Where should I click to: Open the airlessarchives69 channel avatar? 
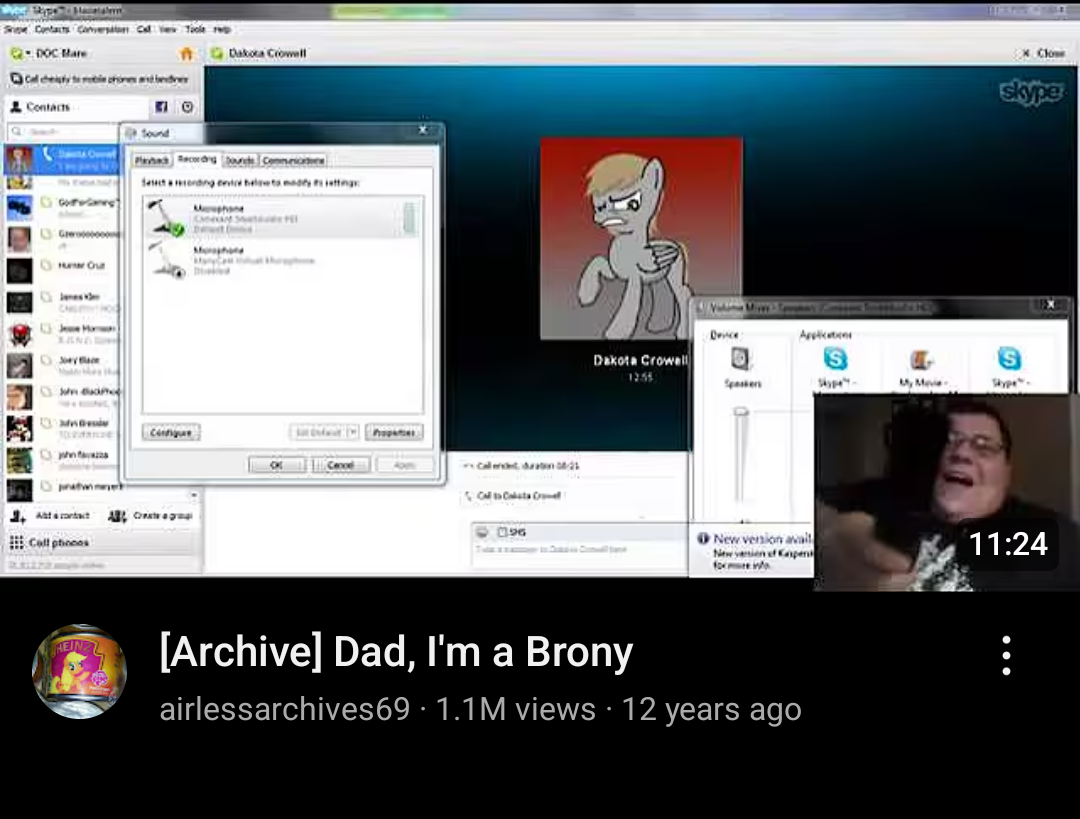[80, 672]
